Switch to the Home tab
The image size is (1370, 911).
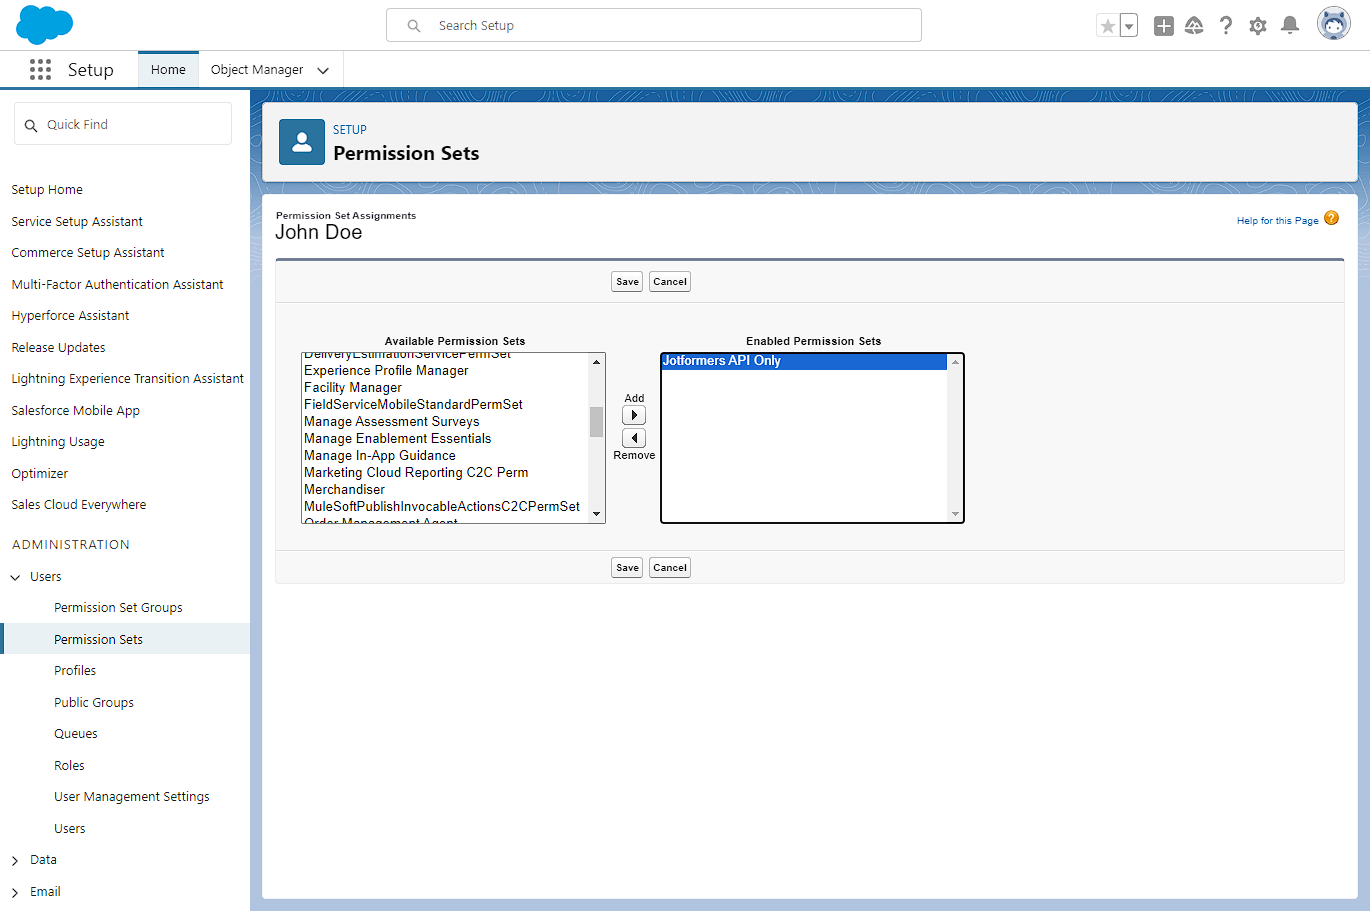click(x=168, y=70)
